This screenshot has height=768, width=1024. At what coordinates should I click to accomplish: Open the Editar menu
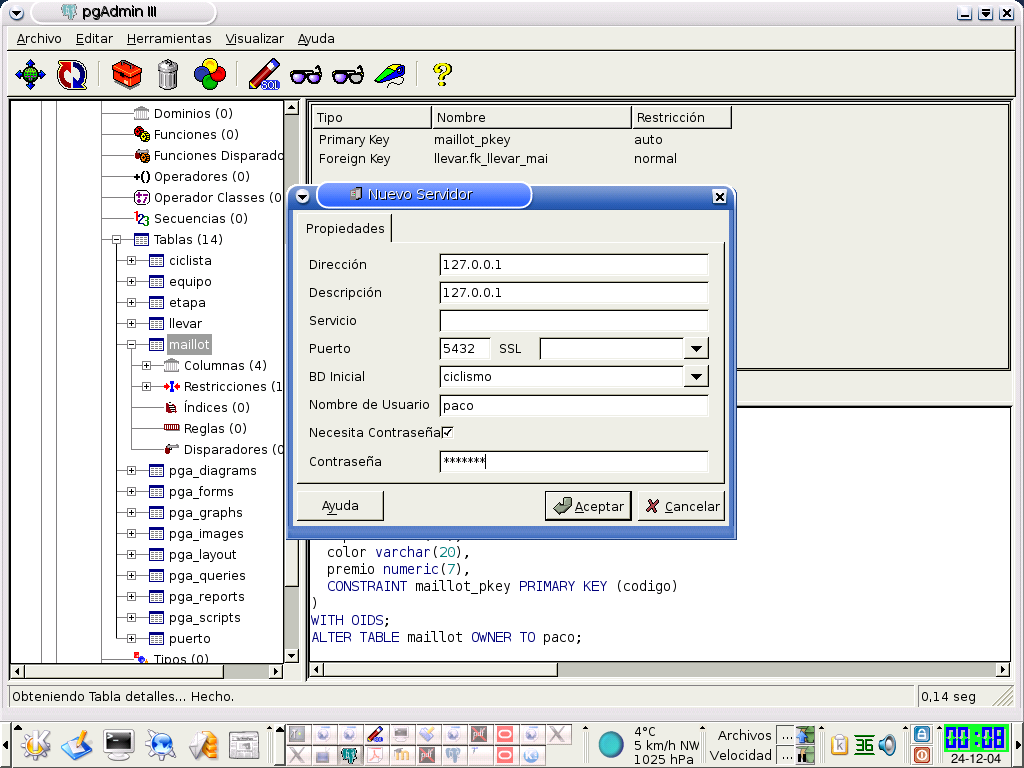coord(94,39)
